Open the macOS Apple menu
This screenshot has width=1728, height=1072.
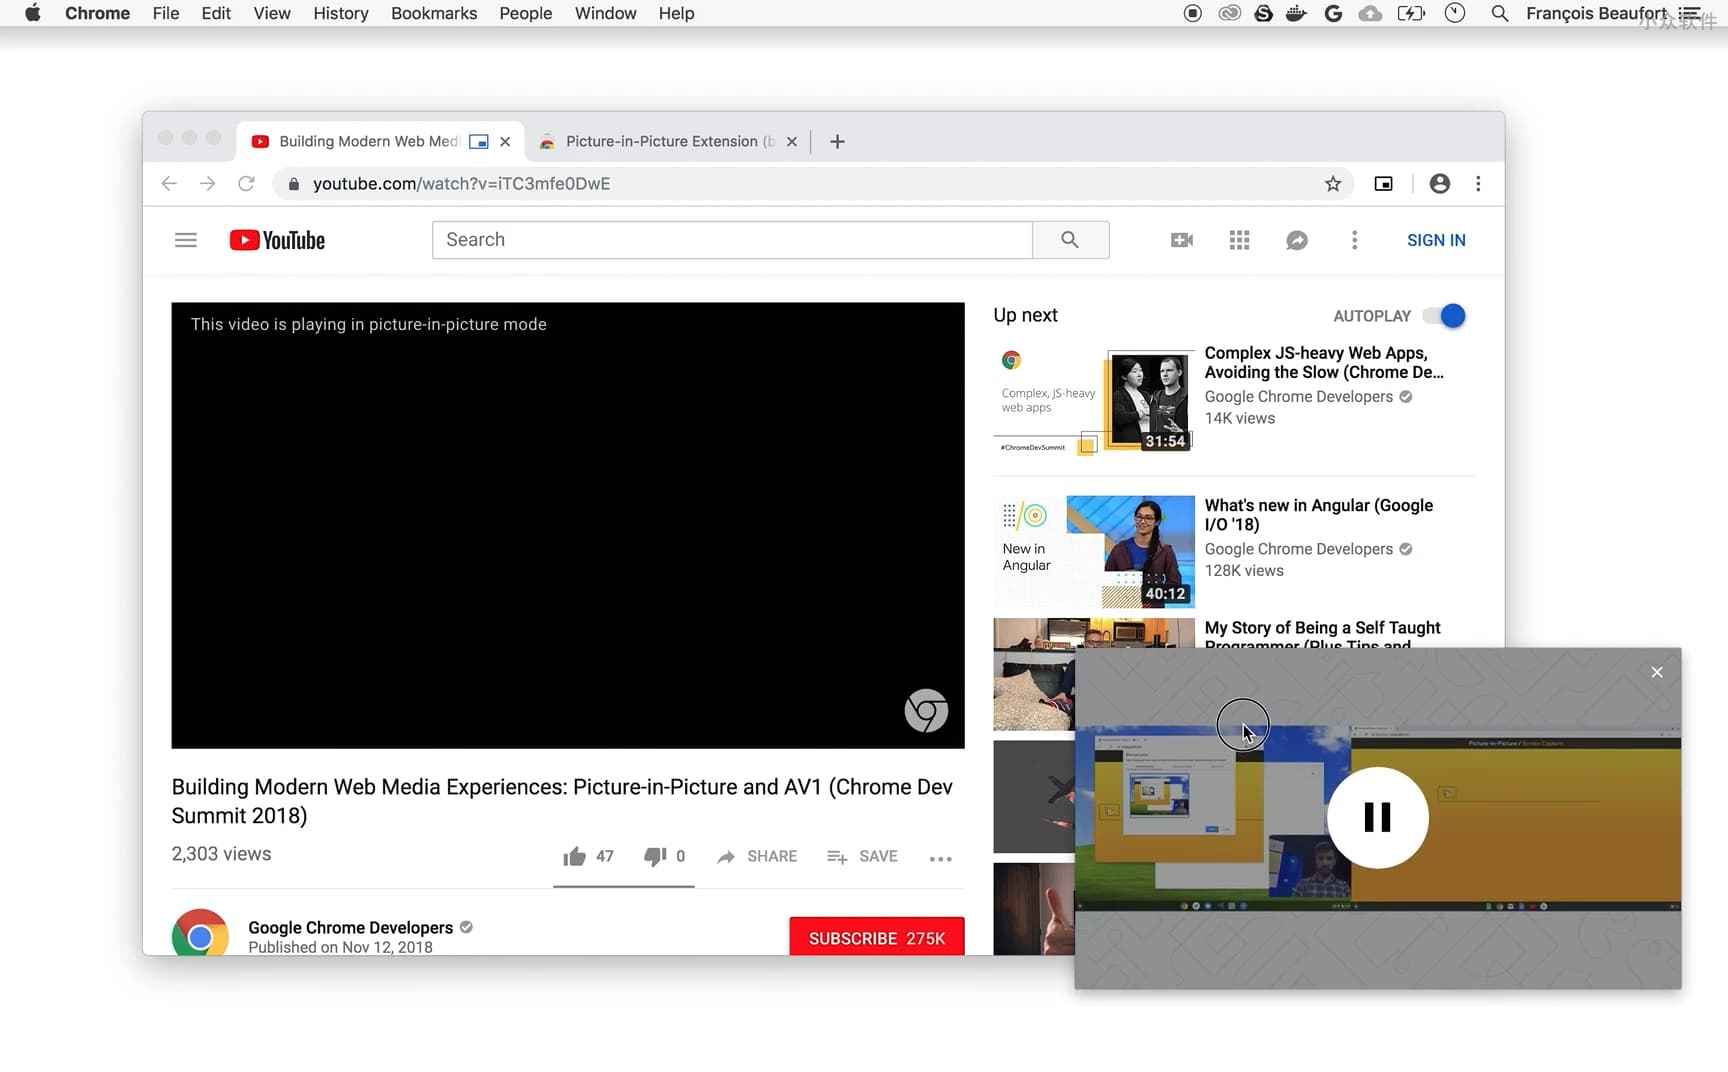33,14
